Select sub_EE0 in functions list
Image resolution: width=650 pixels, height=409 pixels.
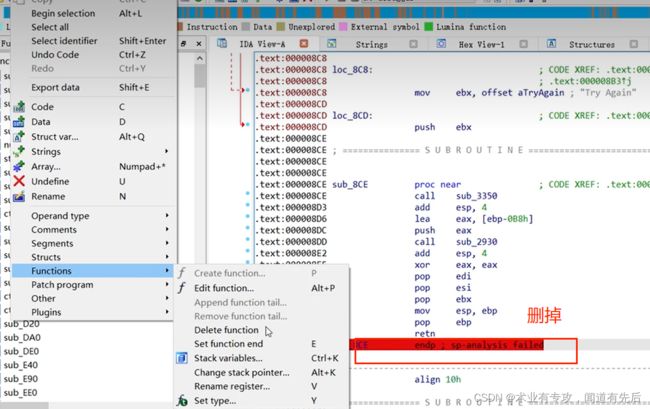tap(20, 392)
